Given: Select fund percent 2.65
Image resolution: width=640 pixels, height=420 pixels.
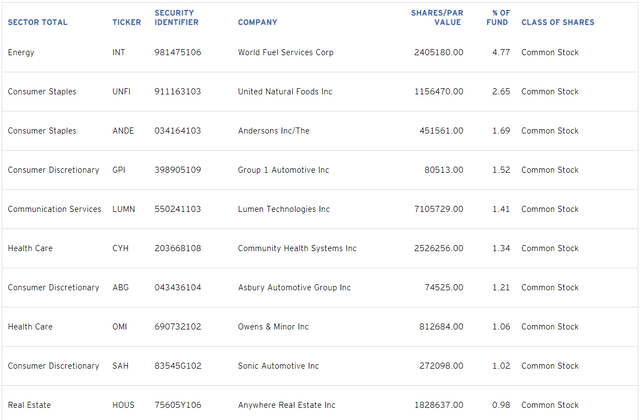Looking at the screenshot, I should pyautogui.click(x=501, y=91).
